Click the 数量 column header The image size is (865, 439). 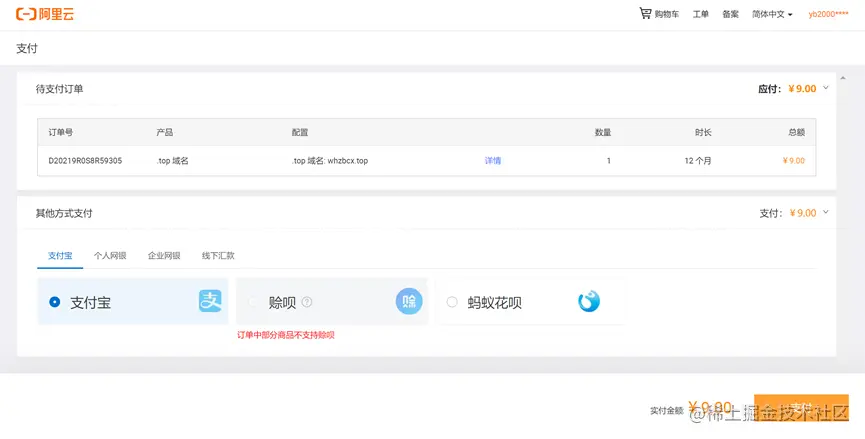tap(602, 132)
